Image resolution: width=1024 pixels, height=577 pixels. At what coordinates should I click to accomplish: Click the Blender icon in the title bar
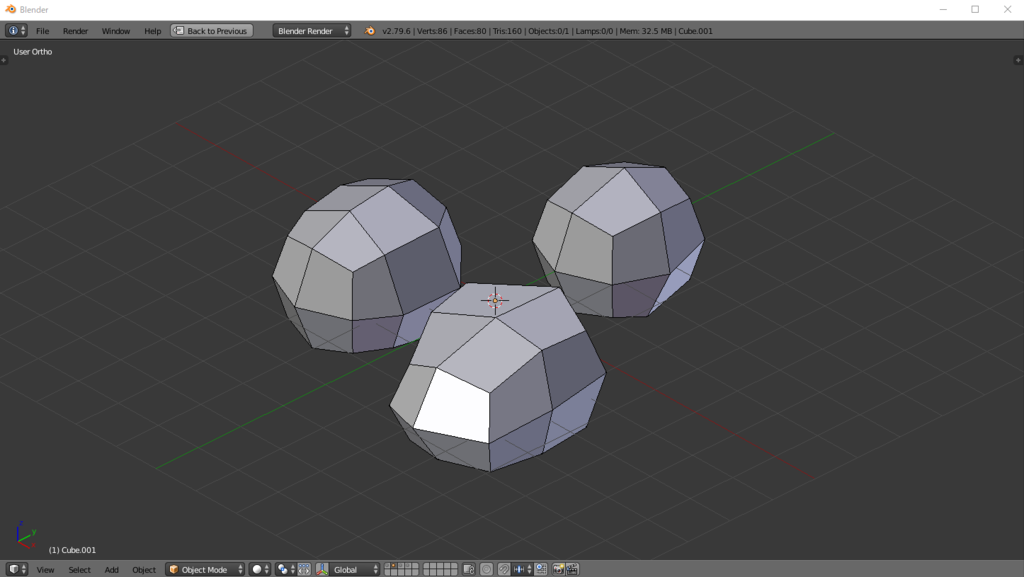tap(10, 9)
